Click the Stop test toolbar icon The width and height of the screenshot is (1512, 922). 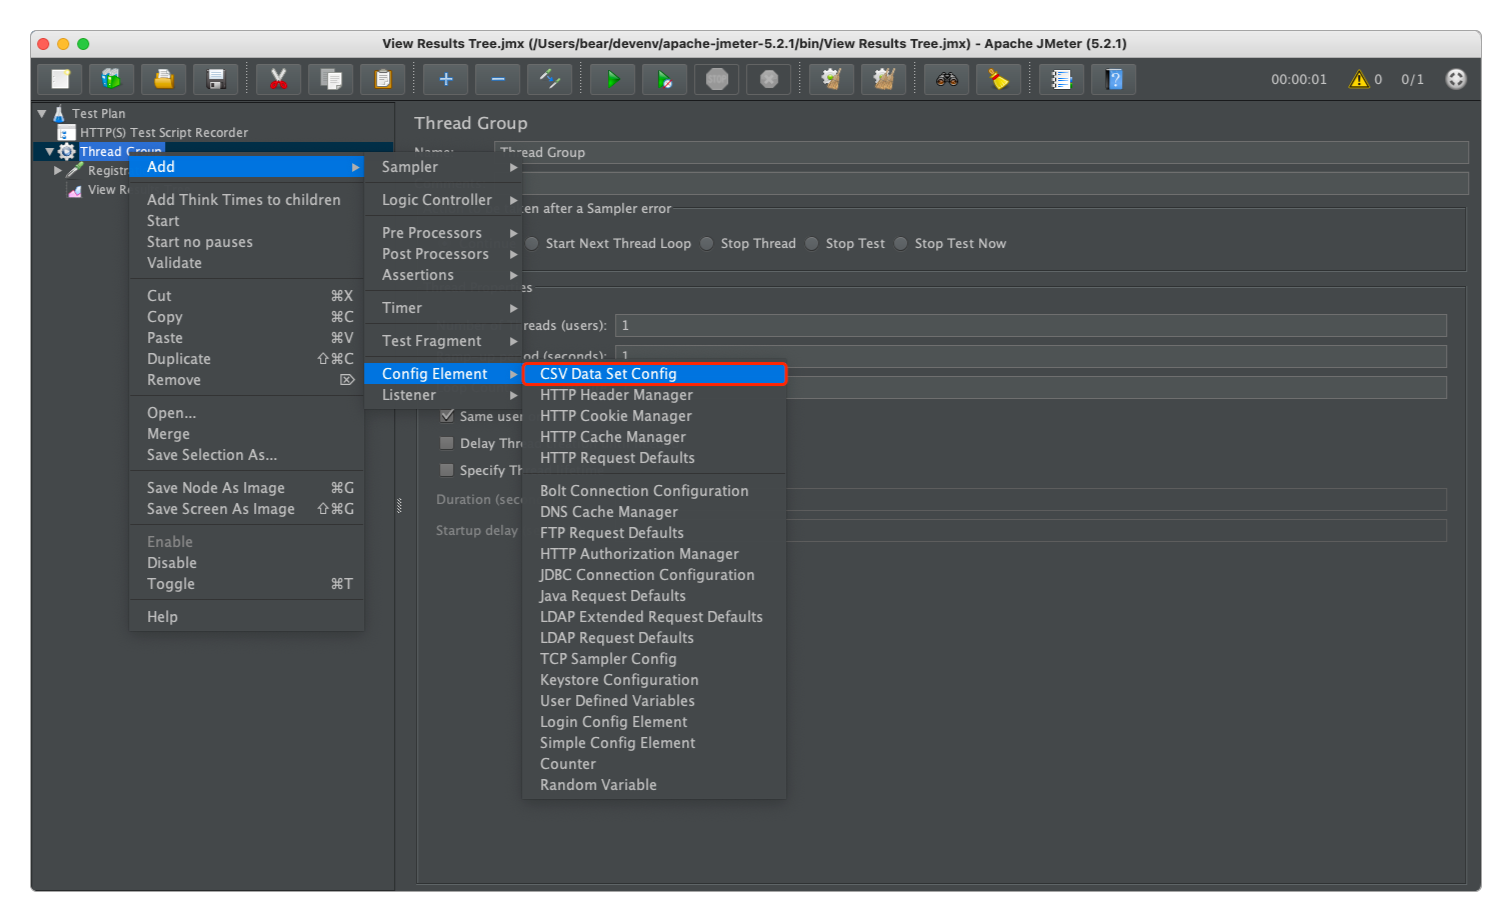[x=717, y=79]
